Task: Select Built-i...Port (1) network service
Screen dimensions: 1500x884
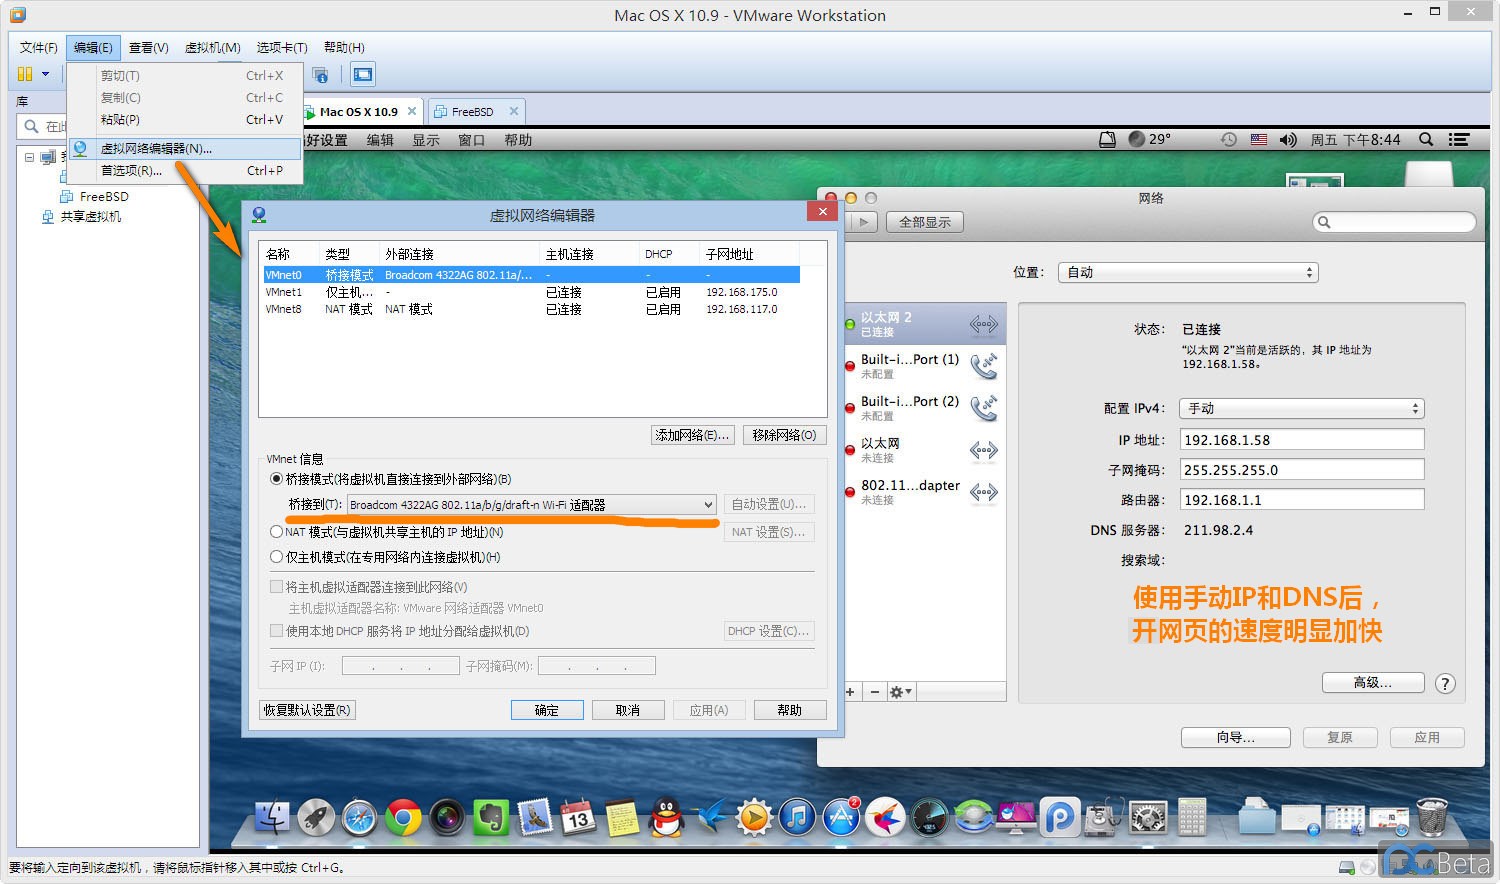Action: click(x=924, y=366)
